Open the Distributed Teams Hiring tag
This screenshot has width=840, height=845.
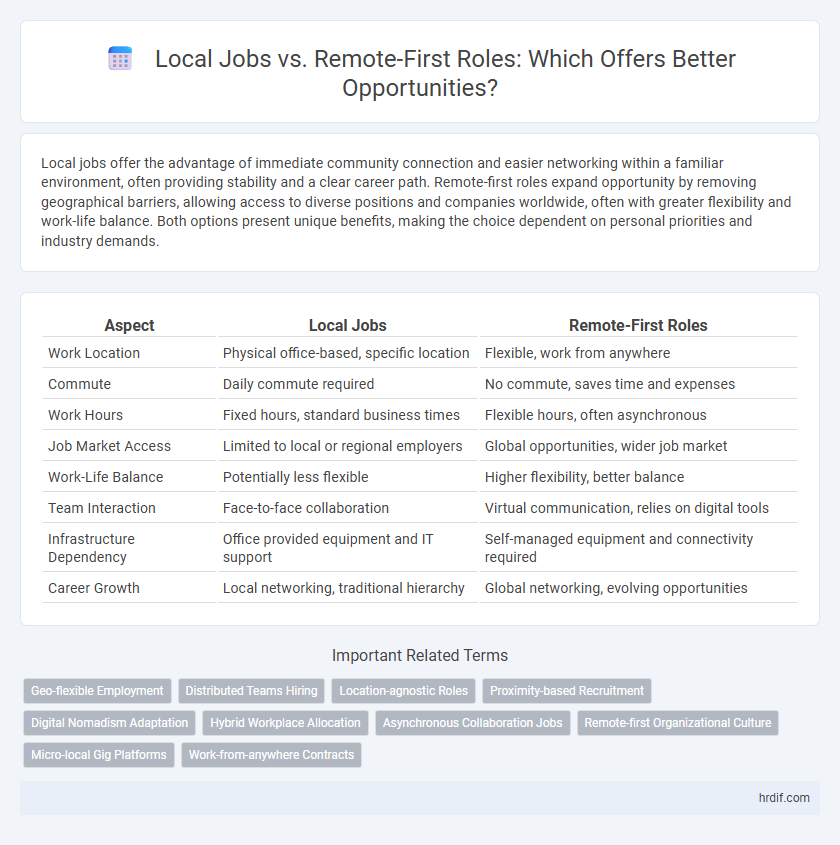252,691
